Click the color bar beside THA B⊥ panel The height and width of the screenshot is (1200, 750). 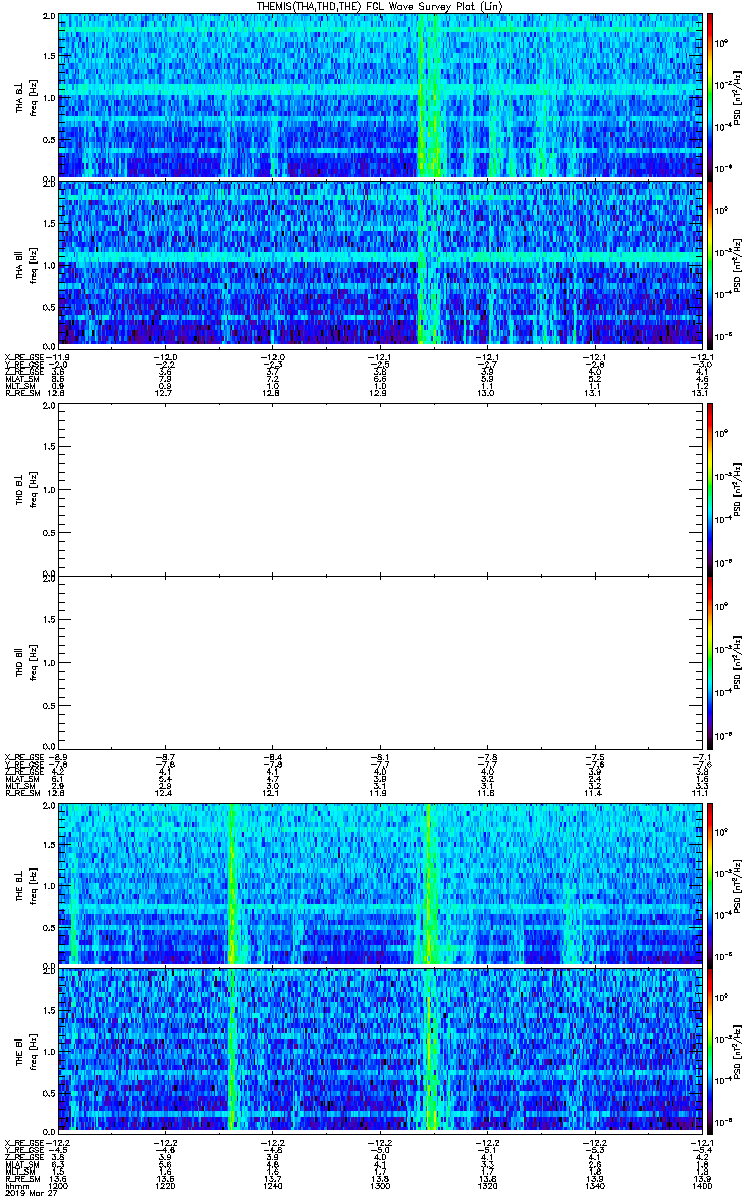[x=710, y=95]
